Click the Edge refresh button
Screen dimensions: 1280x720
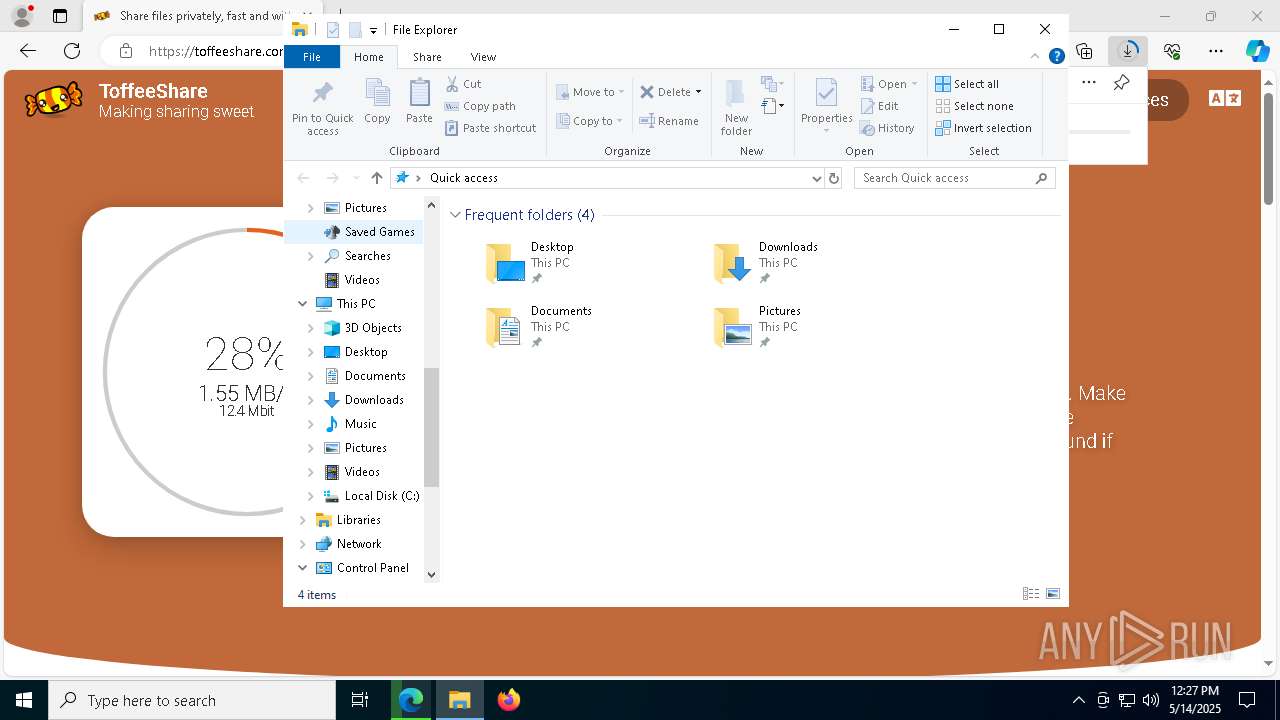(72, 51)
